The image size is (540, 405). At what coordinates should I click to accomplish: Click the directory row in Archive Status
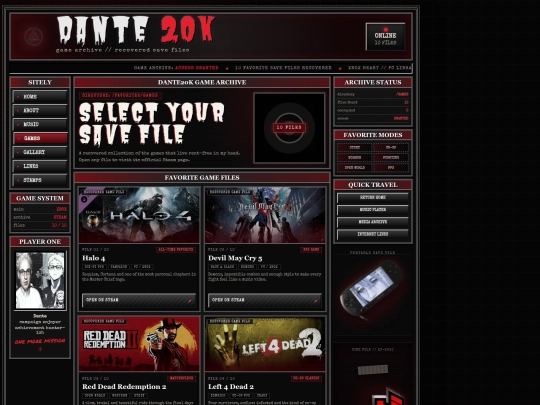click(373, 94)
